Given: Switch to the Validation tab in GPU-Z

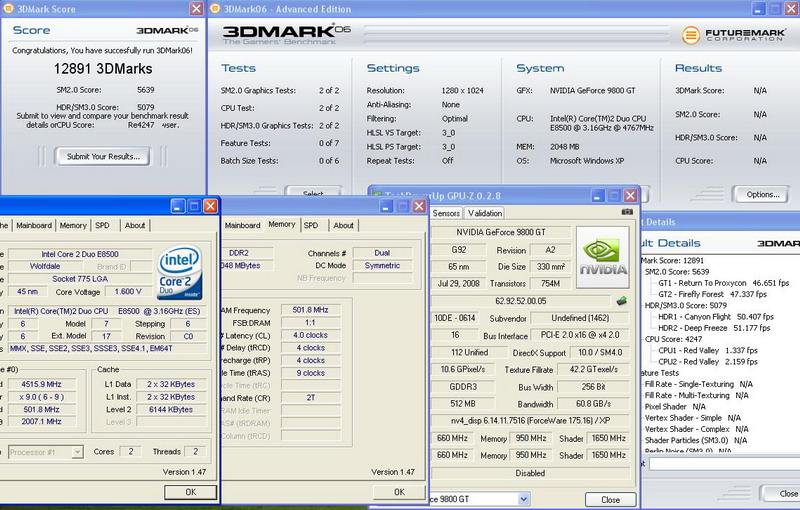Looking at the screenshot, I should (485, 213).
